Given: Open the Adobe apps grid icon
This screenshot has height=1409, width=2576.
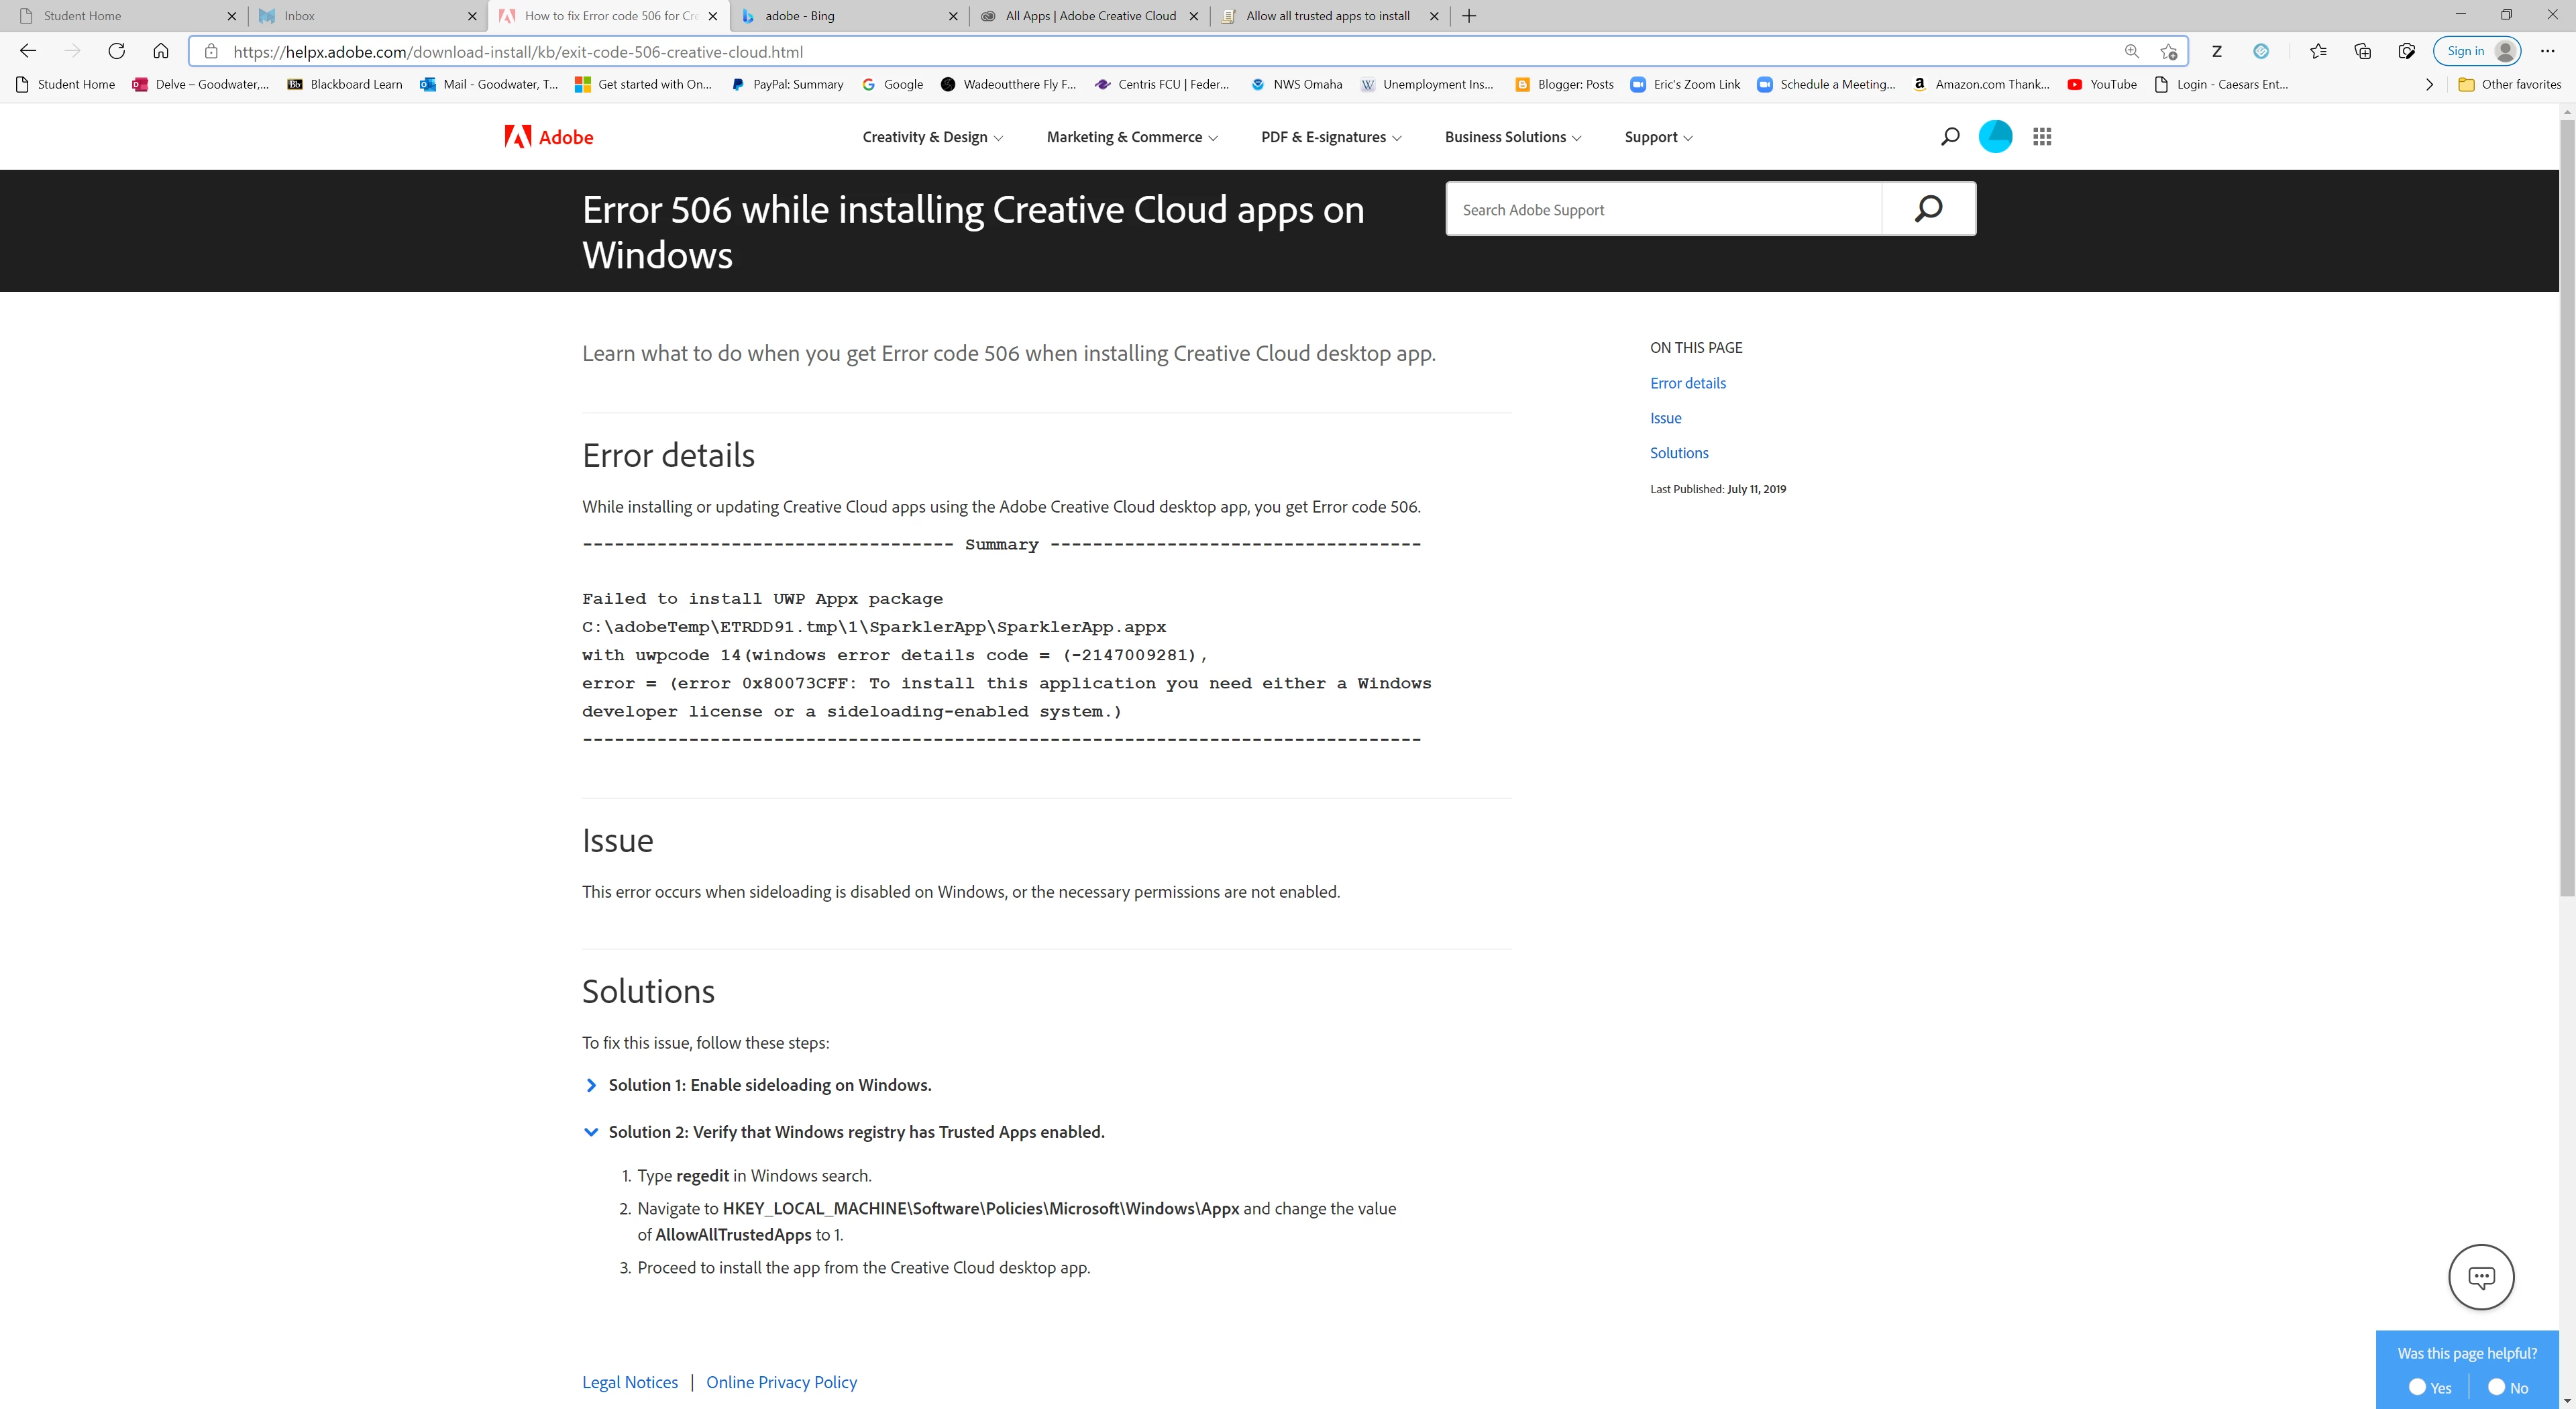Looking at the screenshot, I should [2042, 137].
